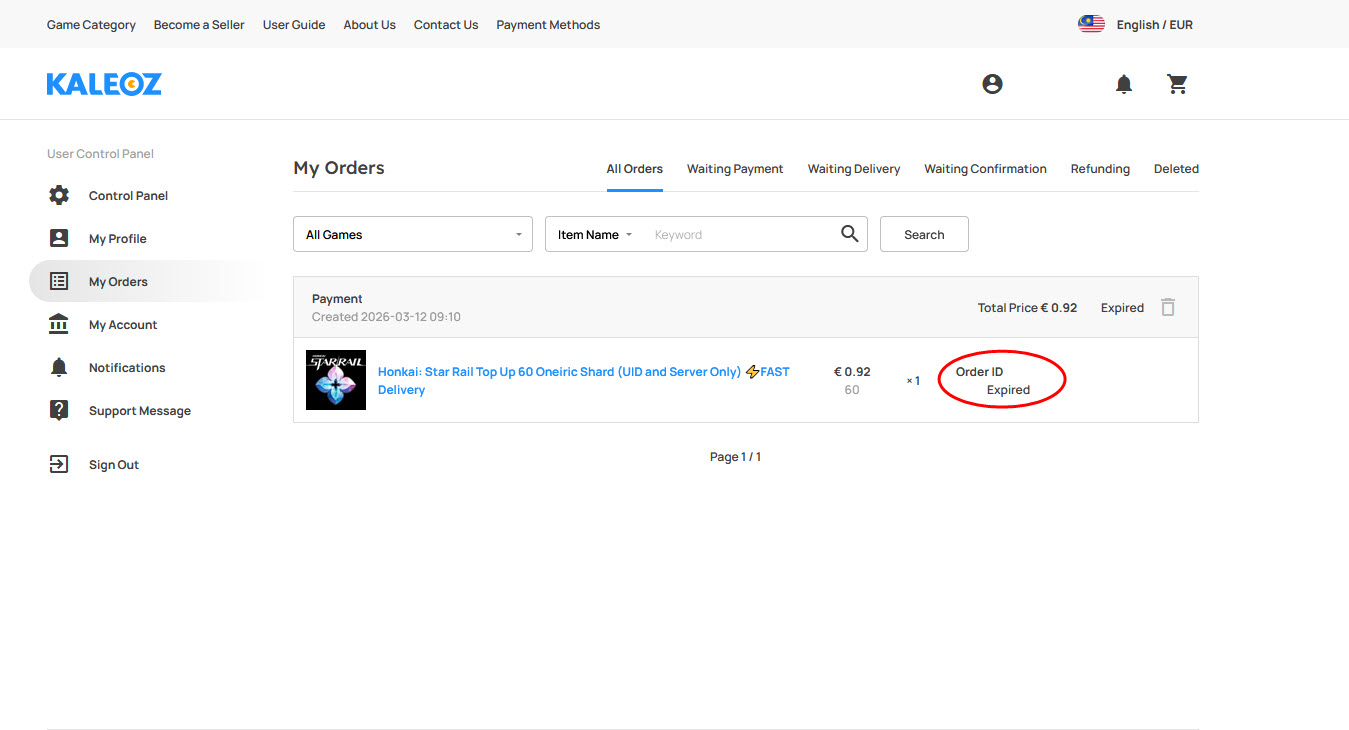Click the search magnifier icon
Viewport: 1349px width, 730px height.
pyautogui.click(x=849, y=234)
